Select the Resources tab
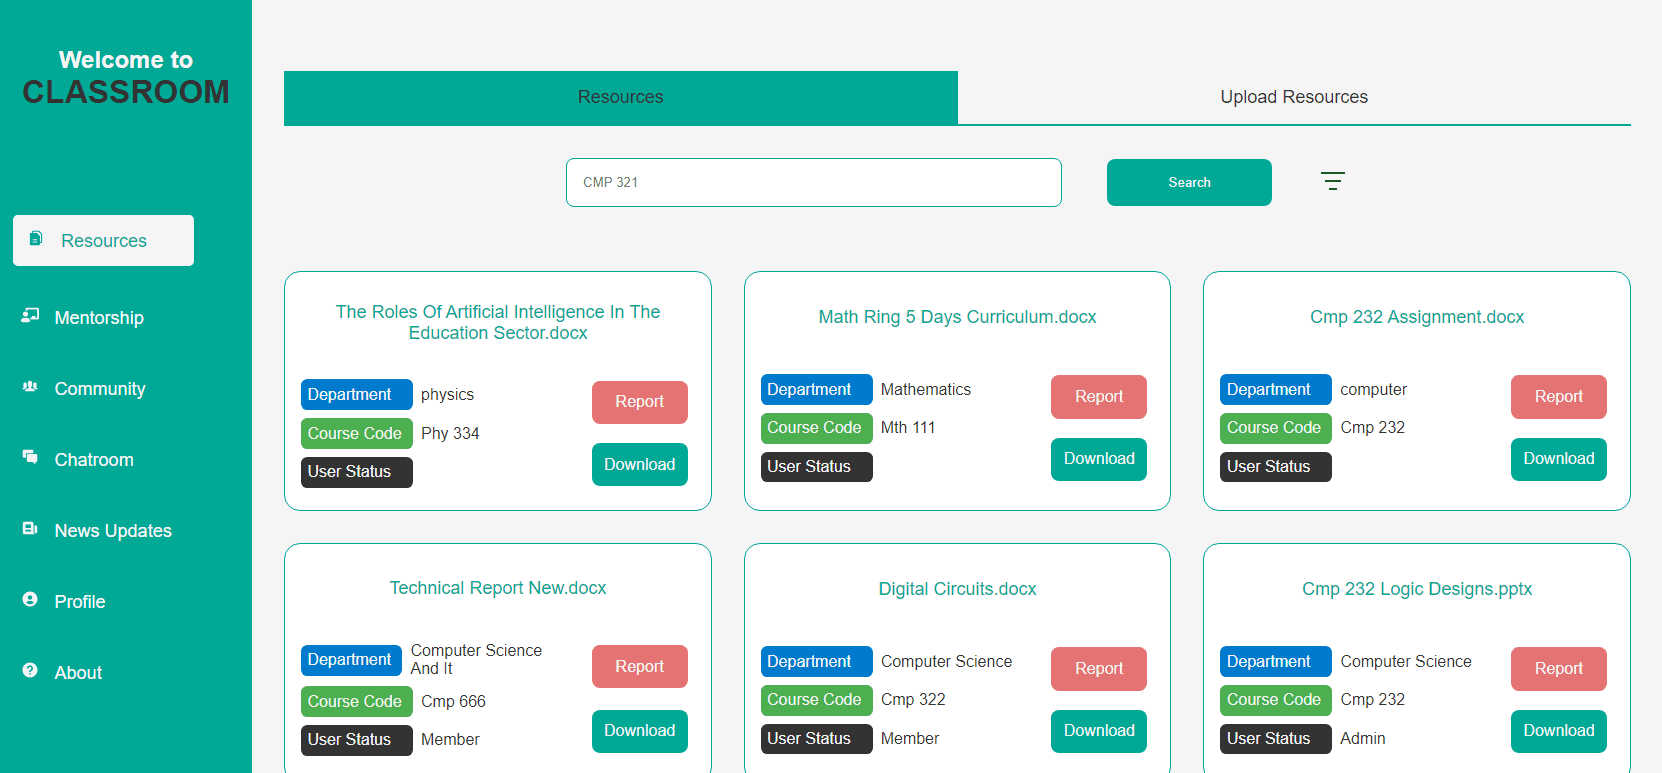Screen dimensions: 1662x773 pos(620,97)
